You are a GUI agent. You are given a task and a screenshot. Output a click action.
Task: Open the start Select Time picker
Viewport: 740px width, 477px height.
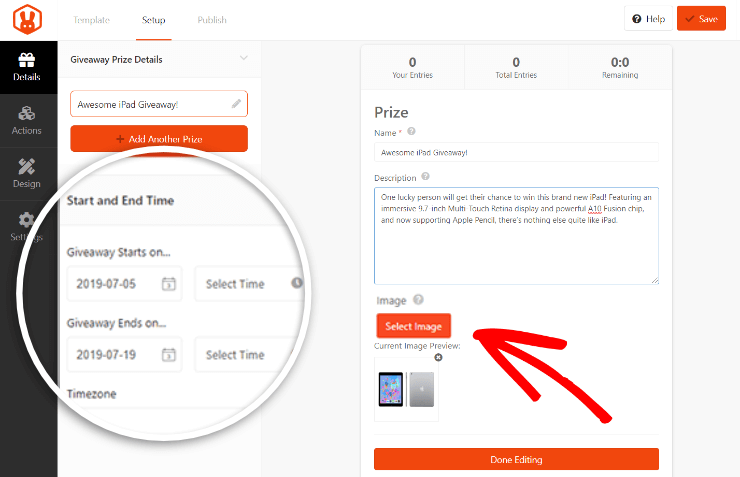click(x=249, y=284)
